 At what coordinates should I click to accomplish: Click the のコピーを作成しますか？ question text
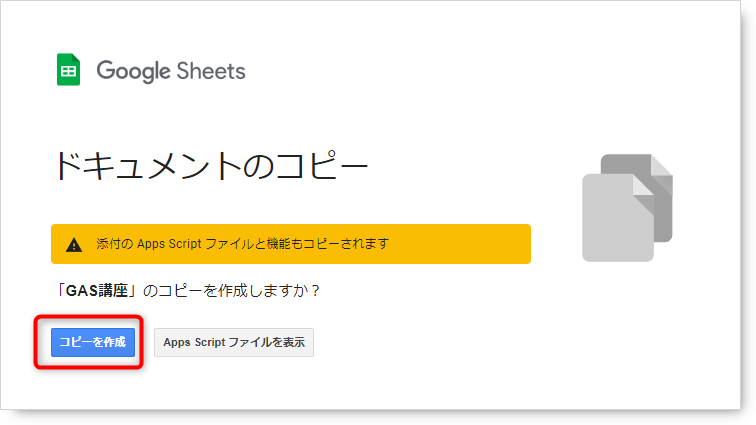(232, 291)
